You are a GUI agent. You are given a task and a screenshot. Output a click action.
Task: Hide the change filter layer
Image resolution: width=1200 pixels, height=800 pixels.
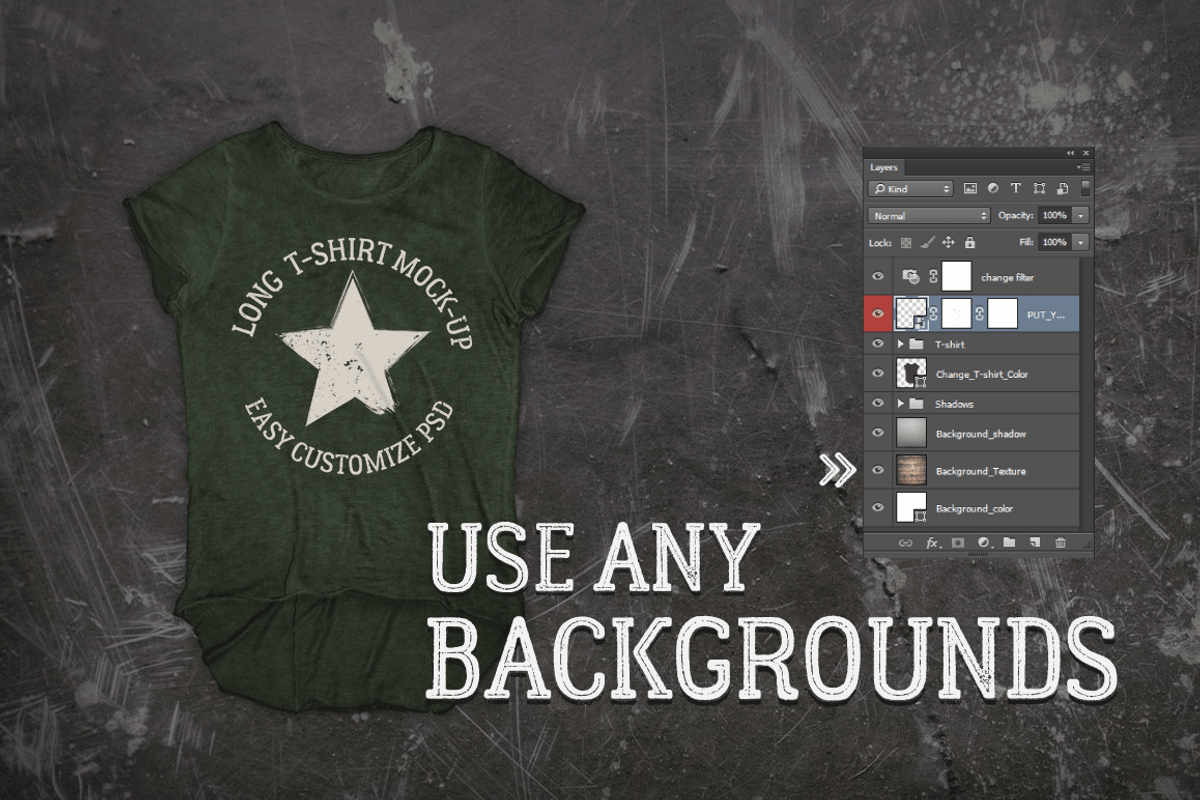coord(878,276)
